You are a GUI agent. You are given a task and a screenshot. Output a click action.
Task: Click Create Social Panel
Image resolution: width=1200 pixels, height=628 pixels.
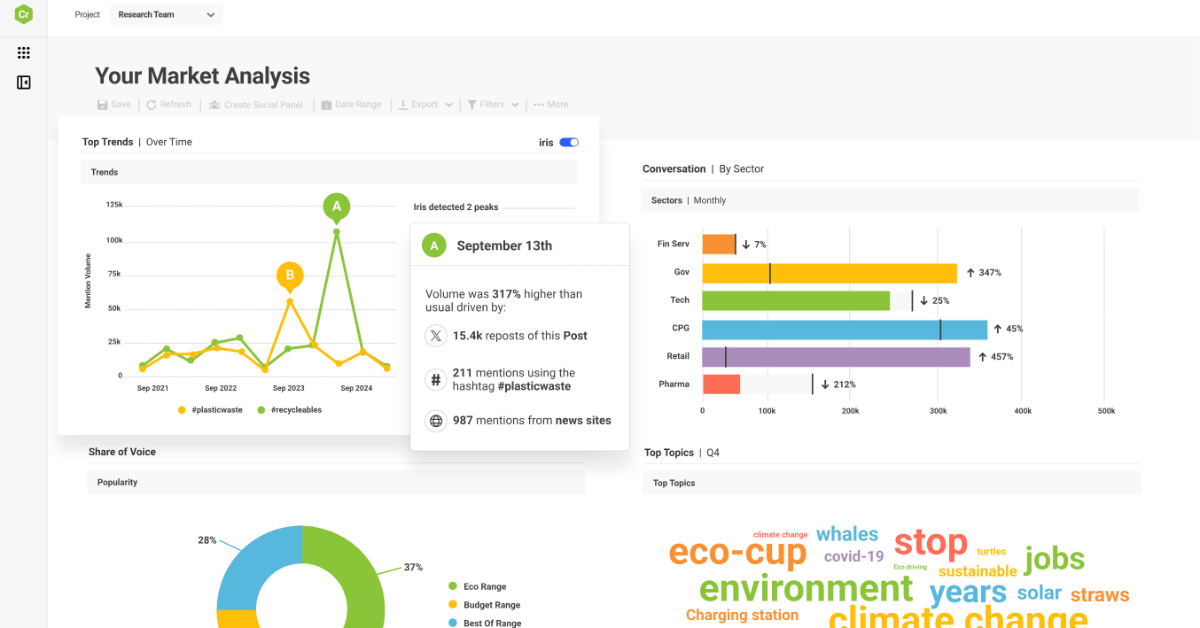[x=255, y=104]
